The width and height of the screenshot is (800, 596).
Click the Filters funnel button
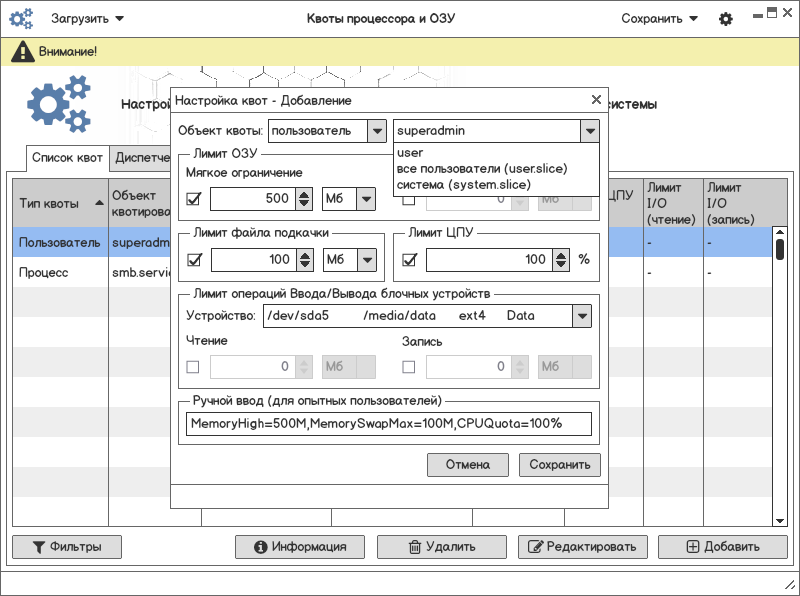[67, 547]
